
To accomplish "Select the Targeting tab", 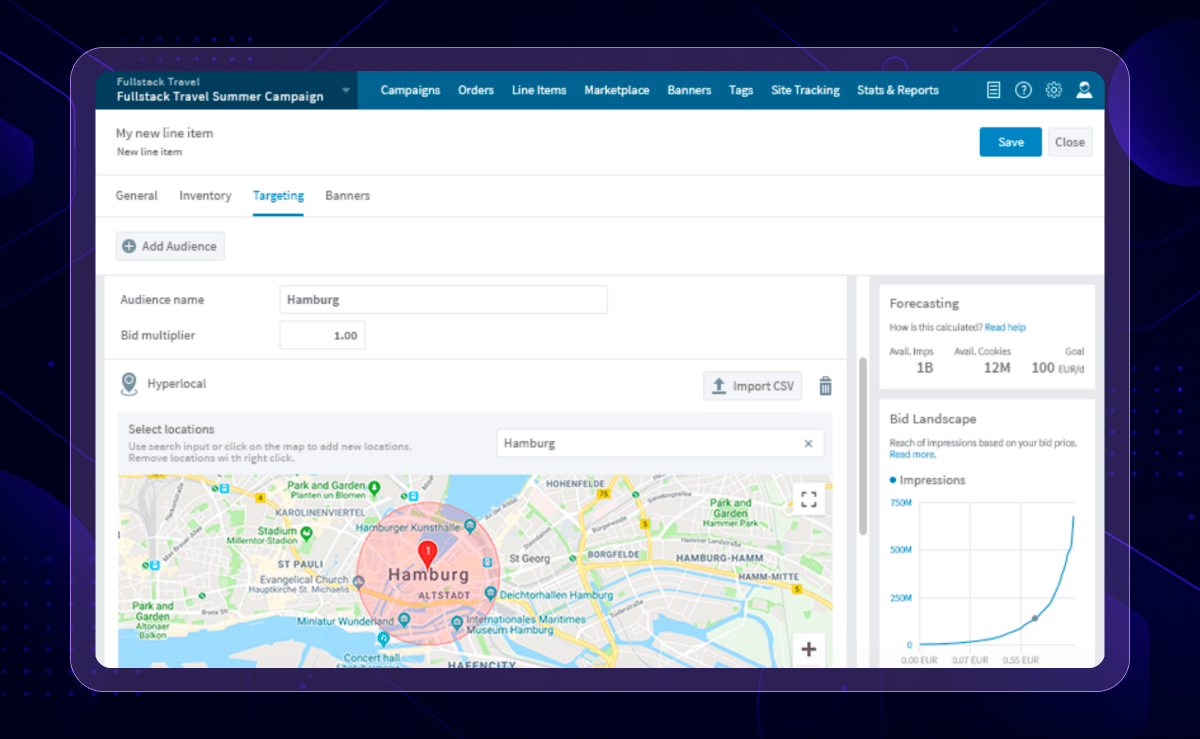I will pos(278,196).
